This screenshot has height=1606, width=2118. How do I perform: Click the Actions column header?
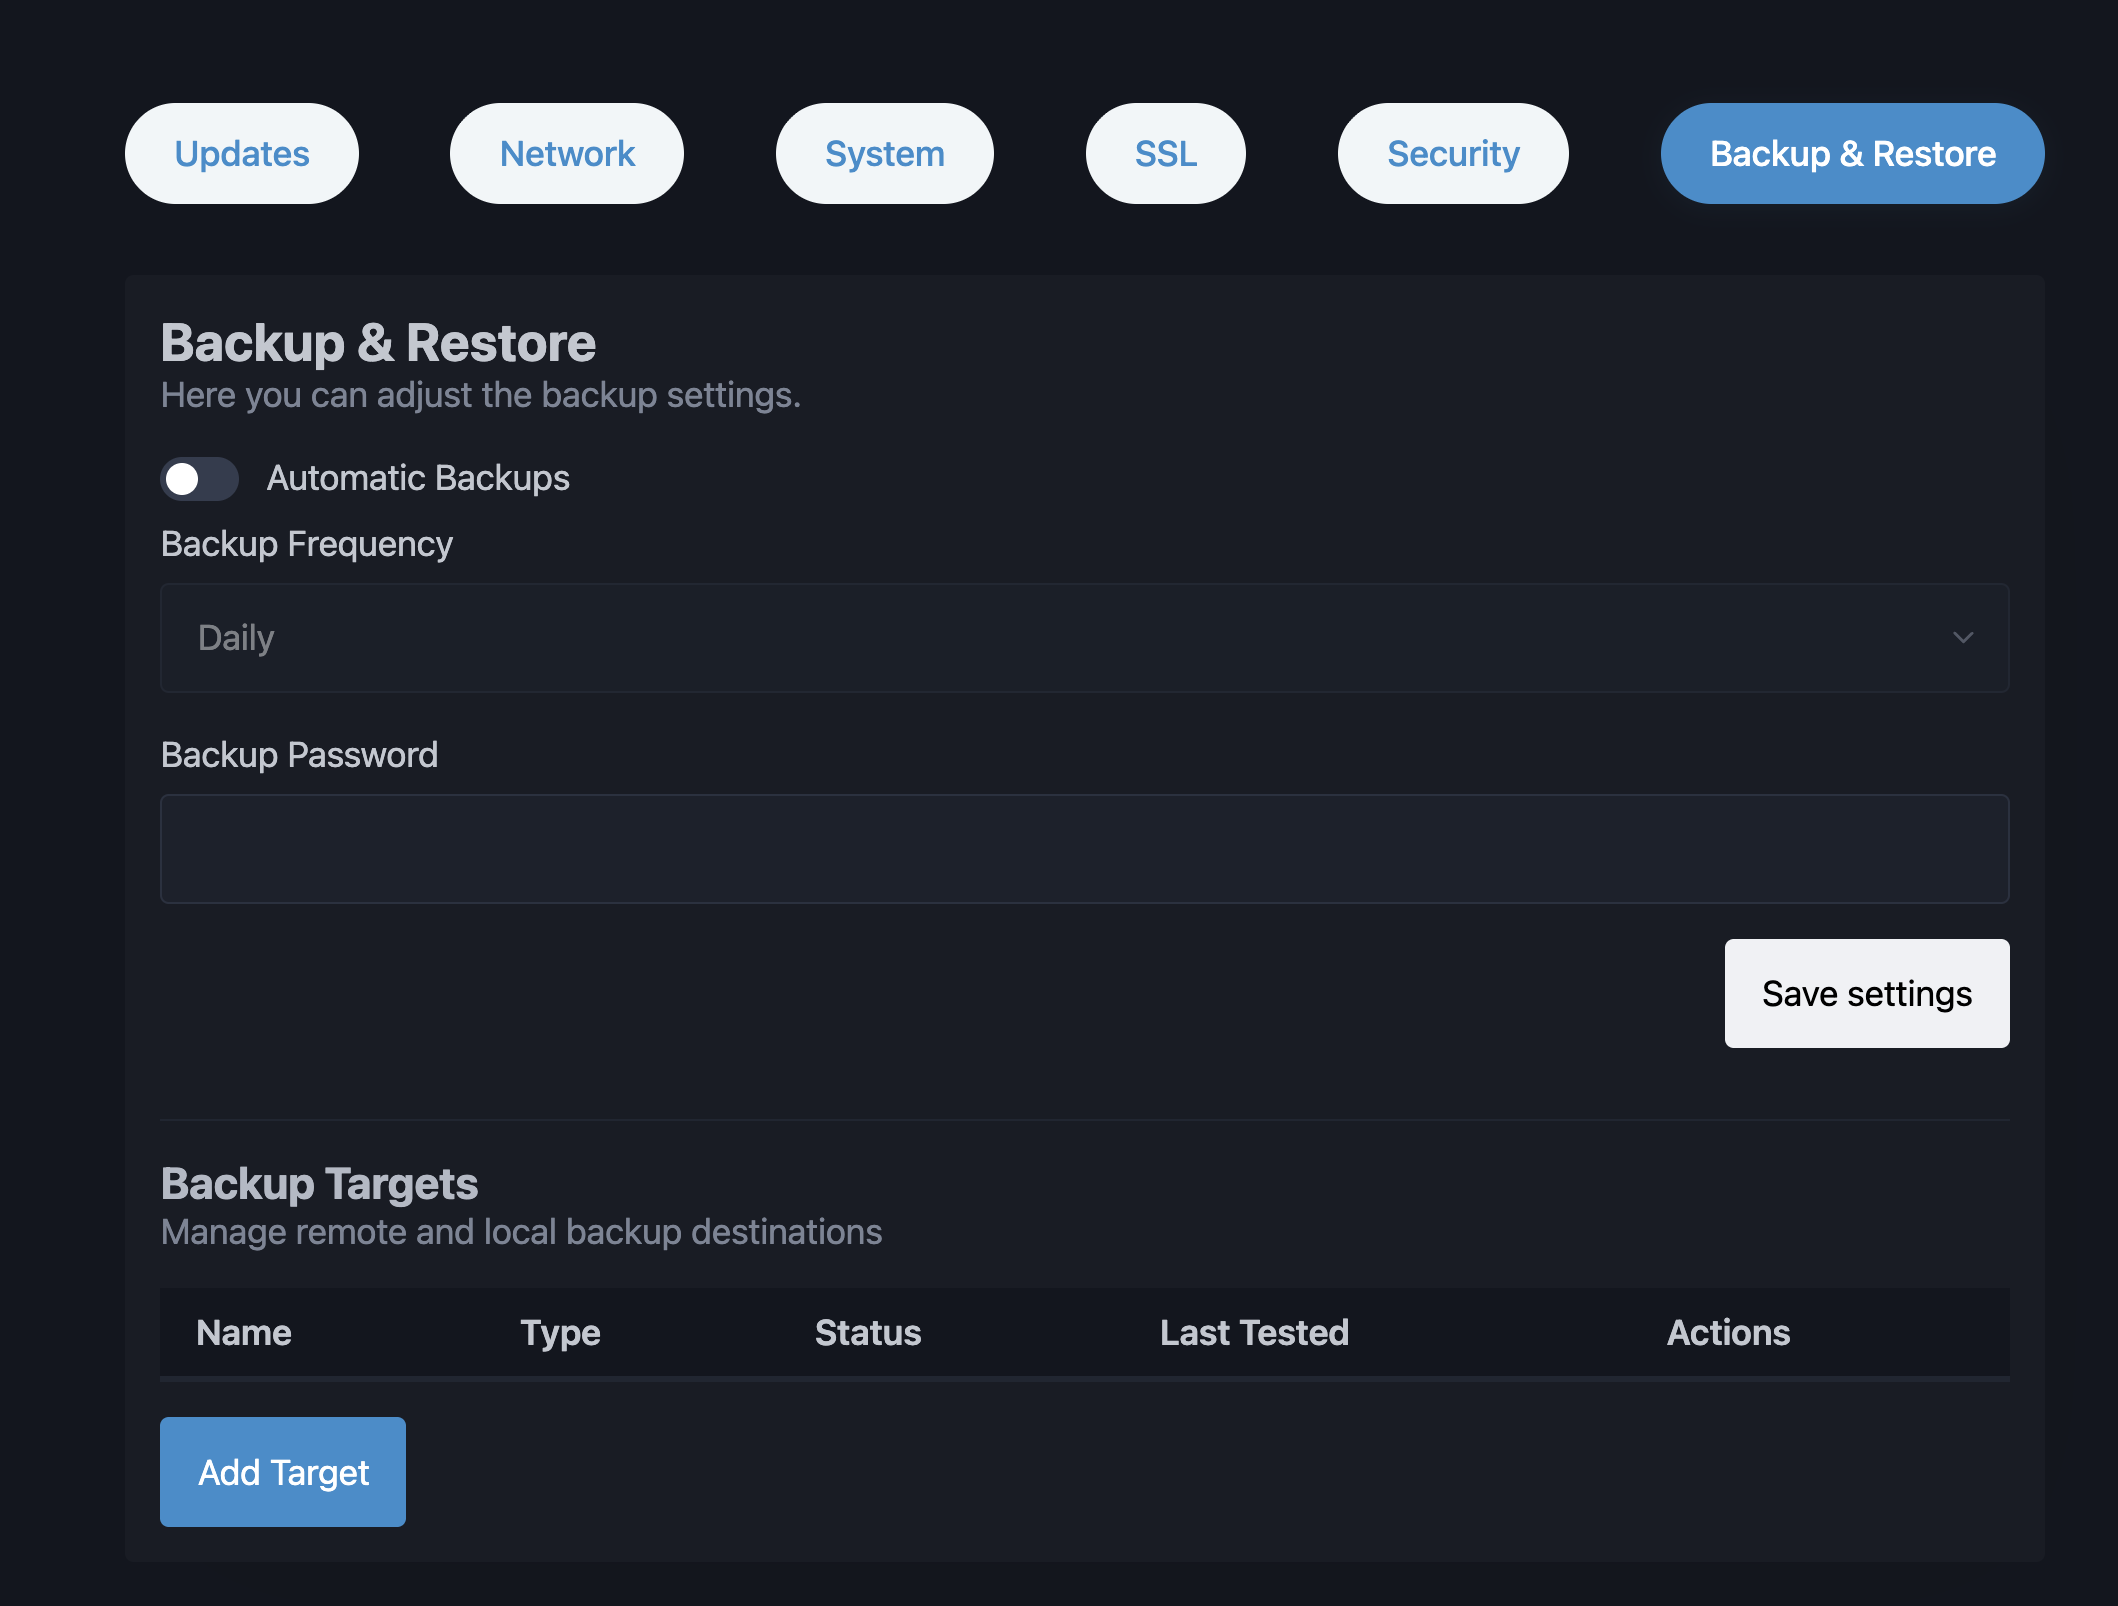click(1728, 1332)
